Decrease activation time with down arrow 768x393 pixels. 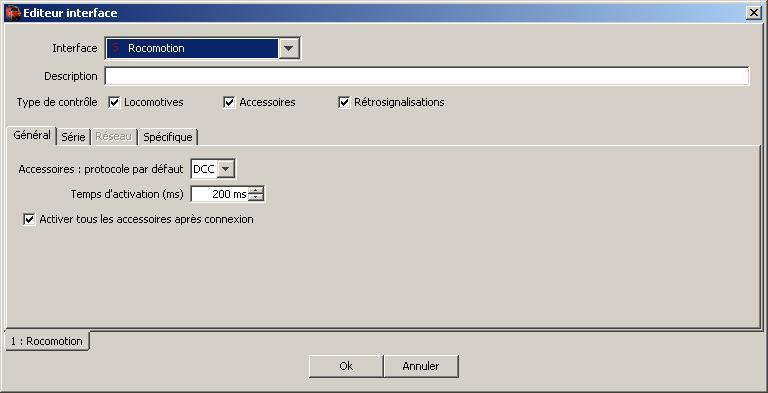(255, 198)
